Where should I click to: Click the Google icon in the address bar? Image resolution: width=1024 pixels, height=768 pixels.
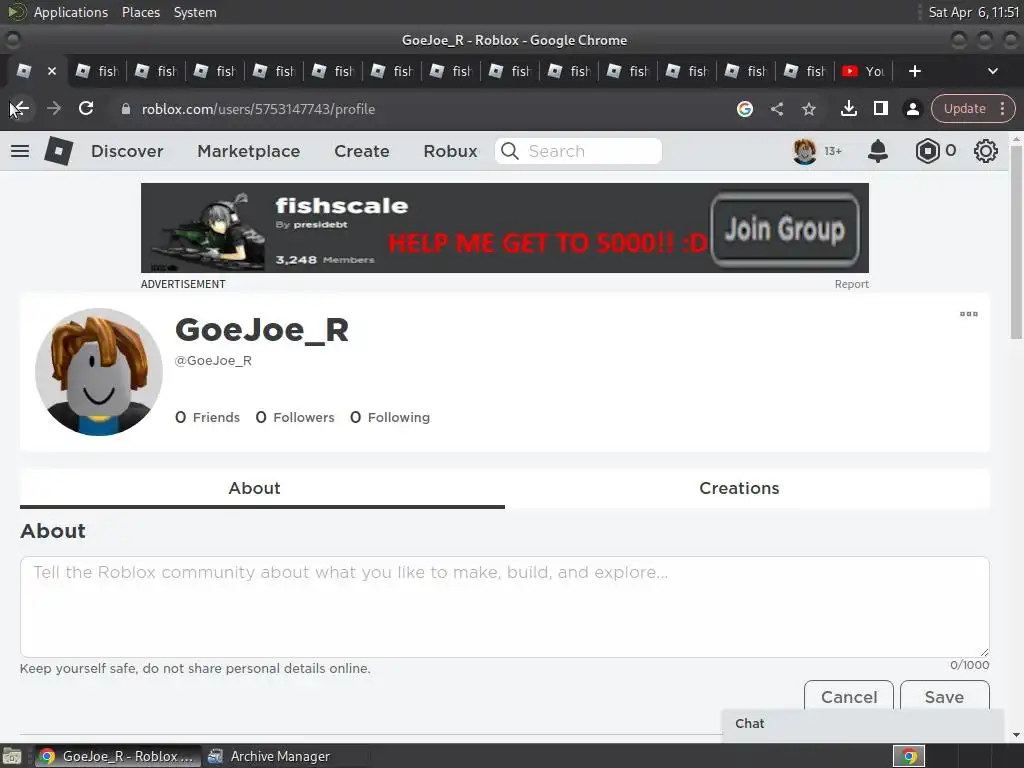point(744,109)
